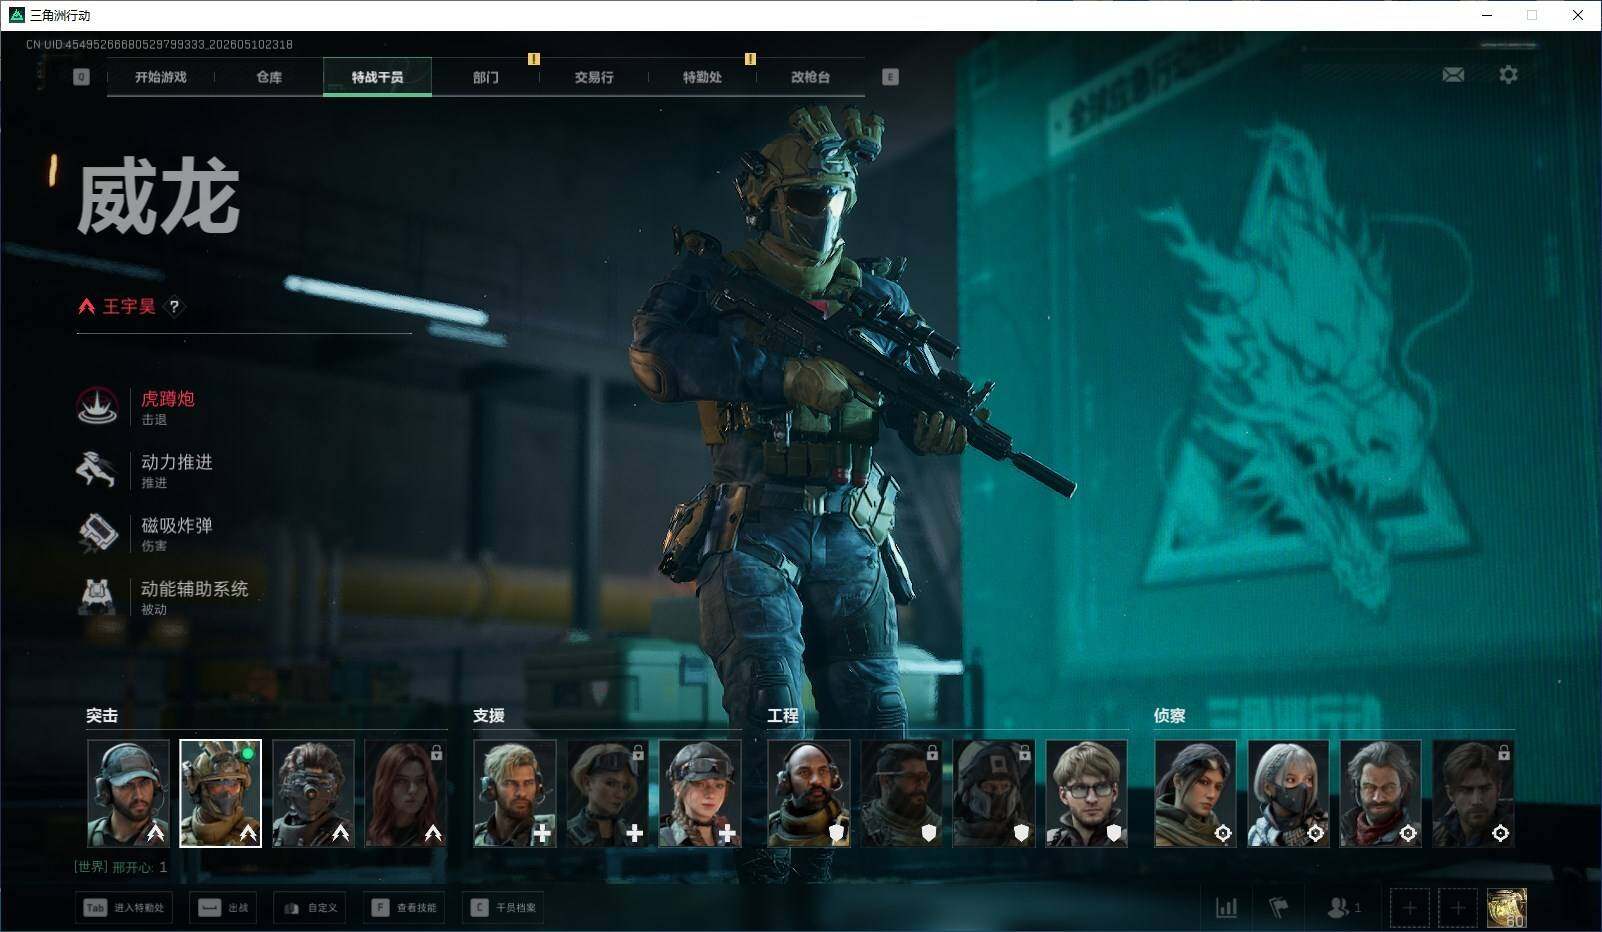
Task: Open the 部门 tab
Action: (x=486, y=77)
